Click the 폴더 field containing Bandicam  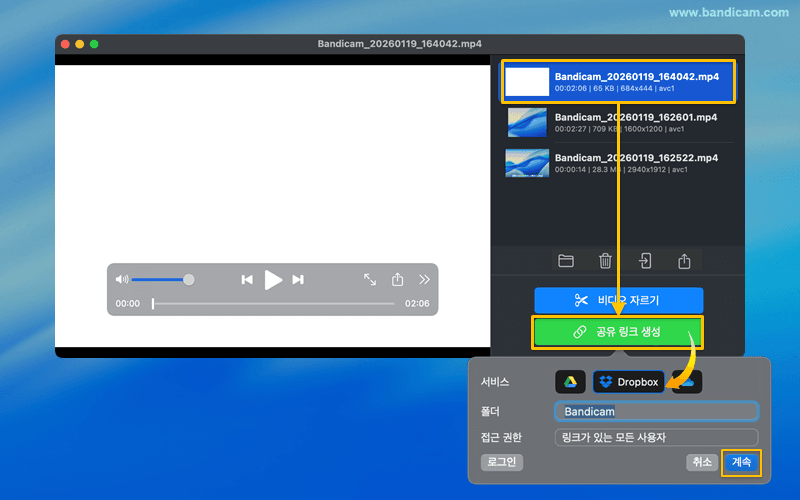pyautogui.click(x=656, y=411)
